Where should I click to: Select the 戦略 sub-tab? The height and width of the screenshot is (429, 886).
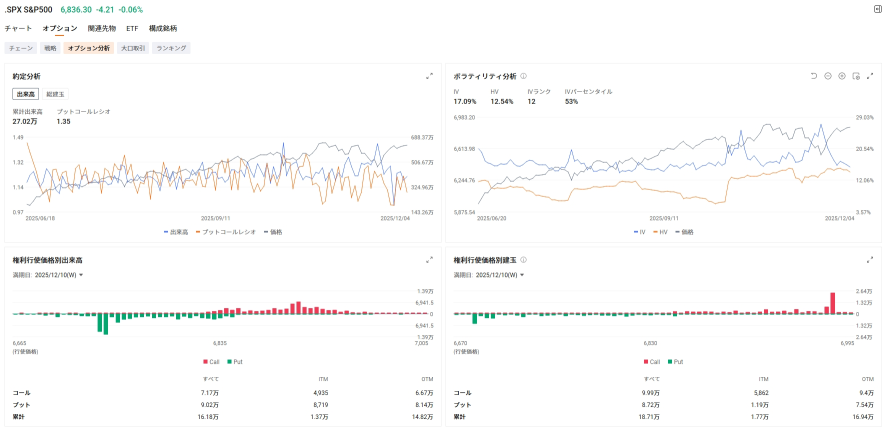coord(50,49)
